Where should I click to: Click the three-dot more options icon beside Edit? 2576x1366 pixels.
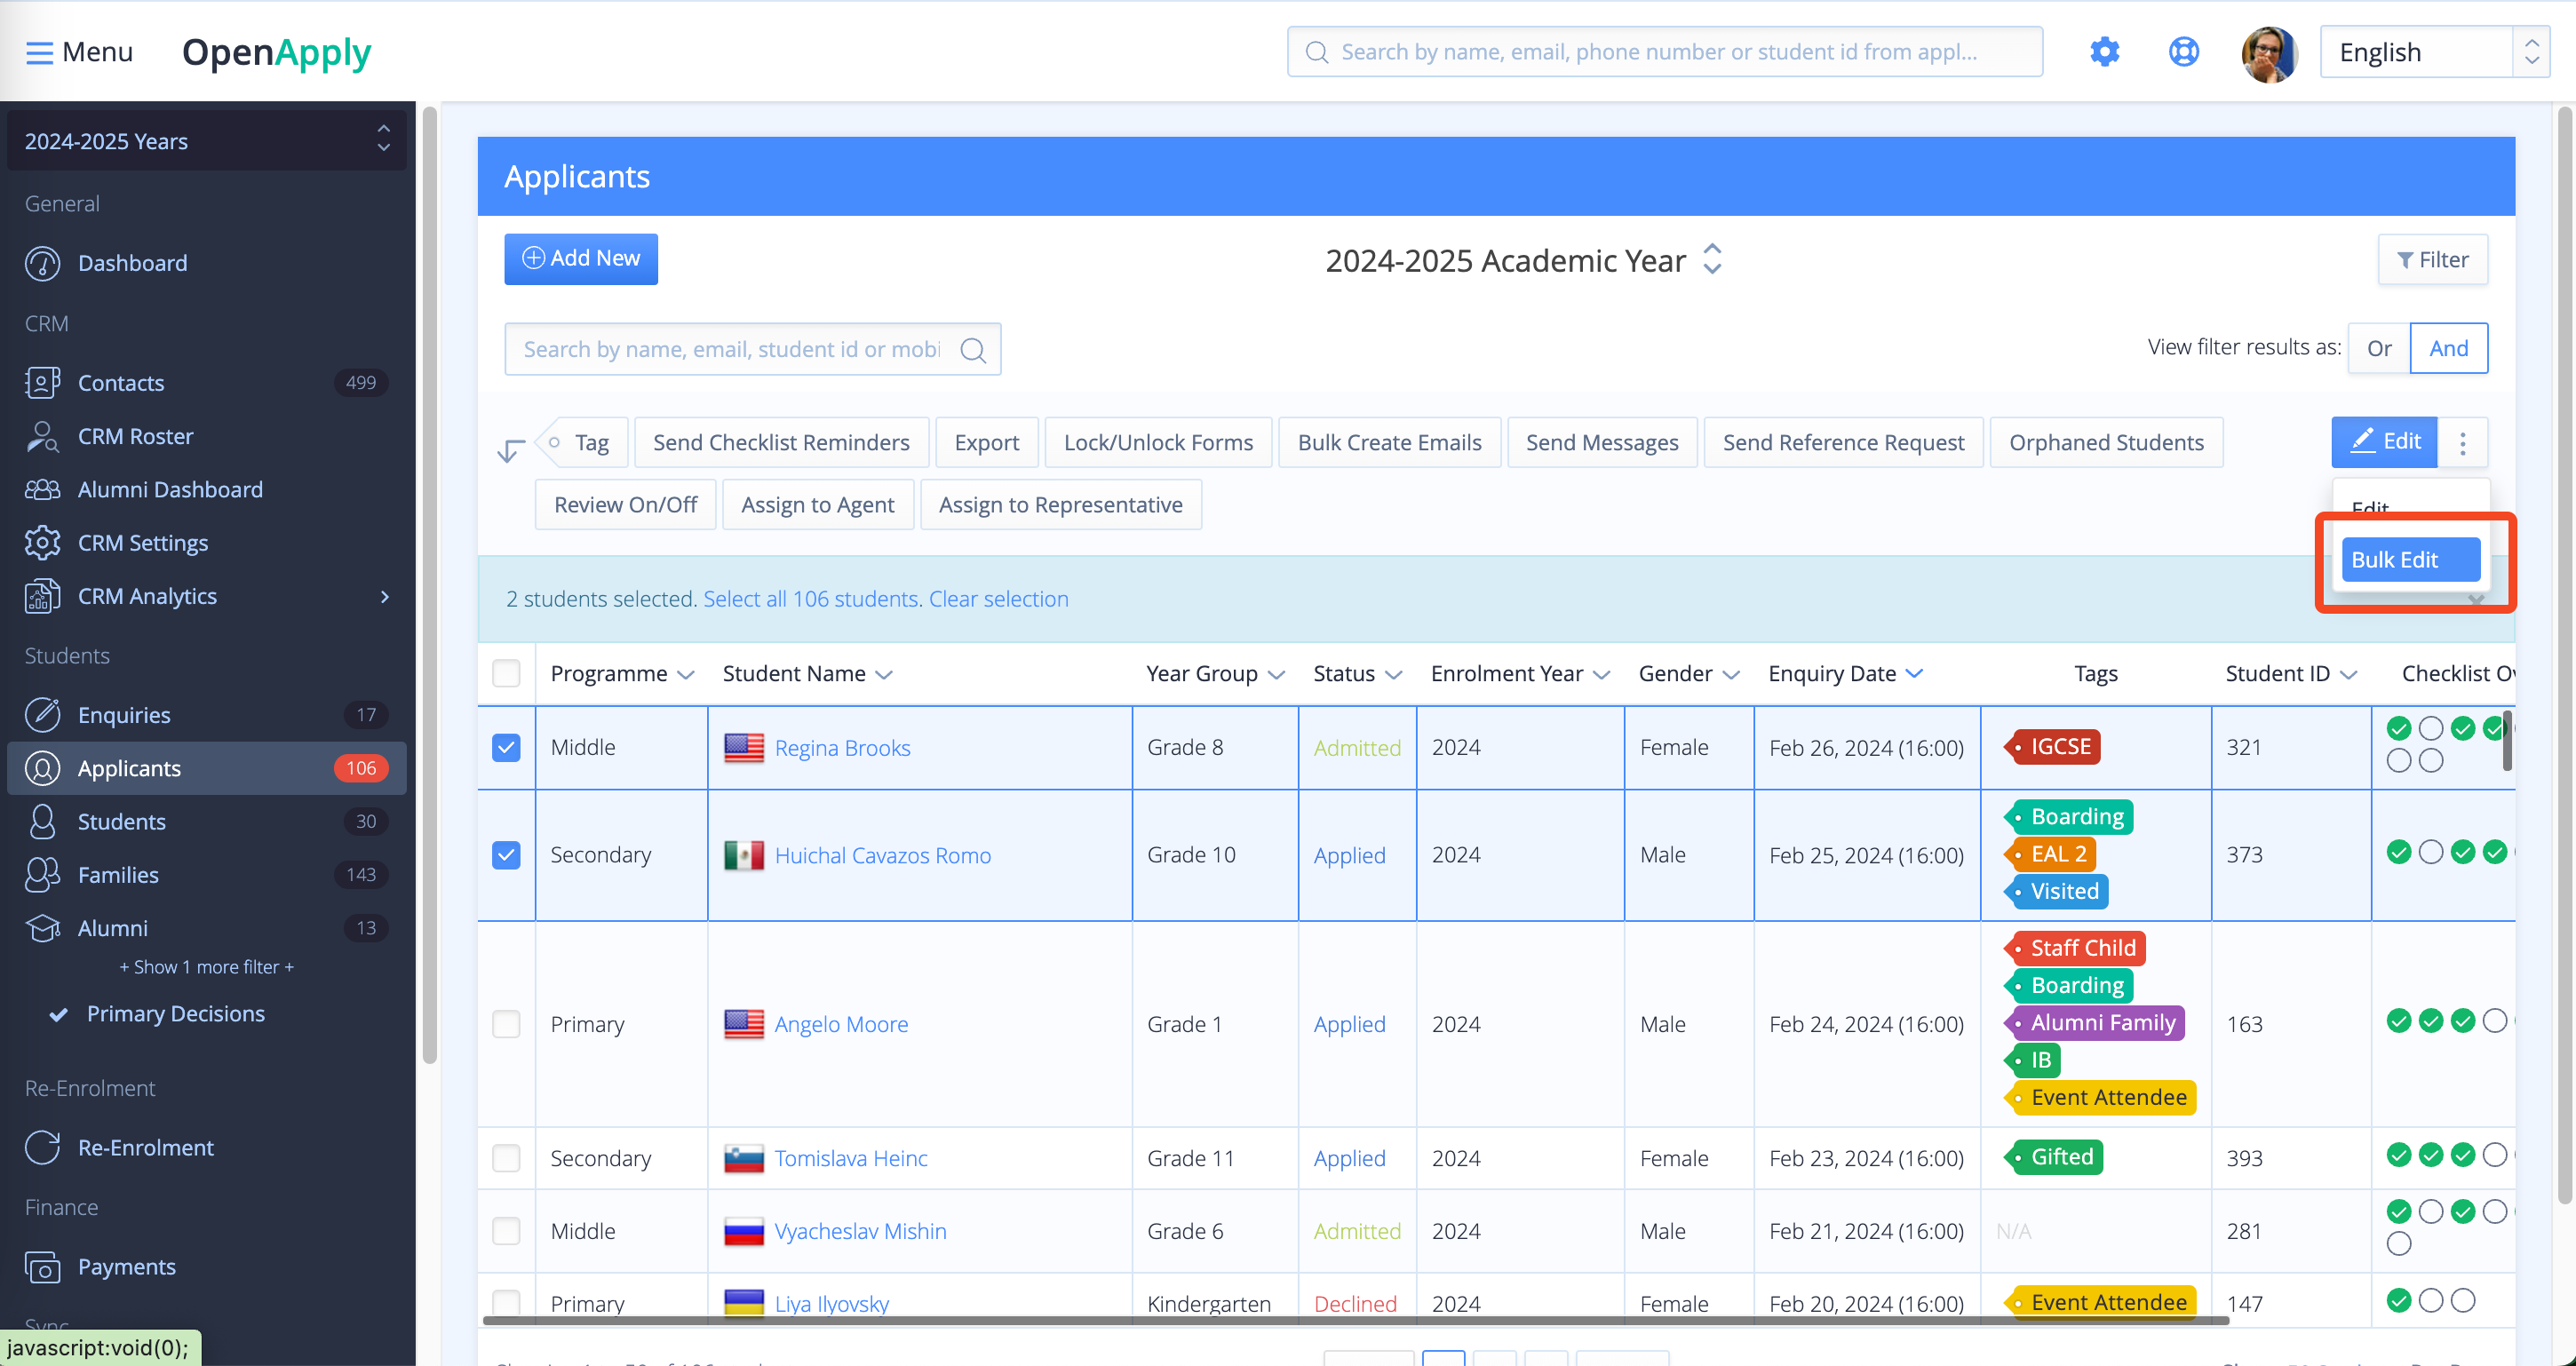click(x=2462, y=443)
